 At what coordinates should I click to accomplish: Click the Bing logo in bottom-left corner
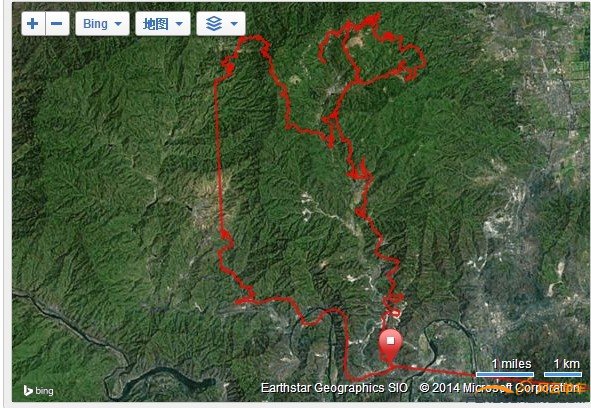(38, 391)
